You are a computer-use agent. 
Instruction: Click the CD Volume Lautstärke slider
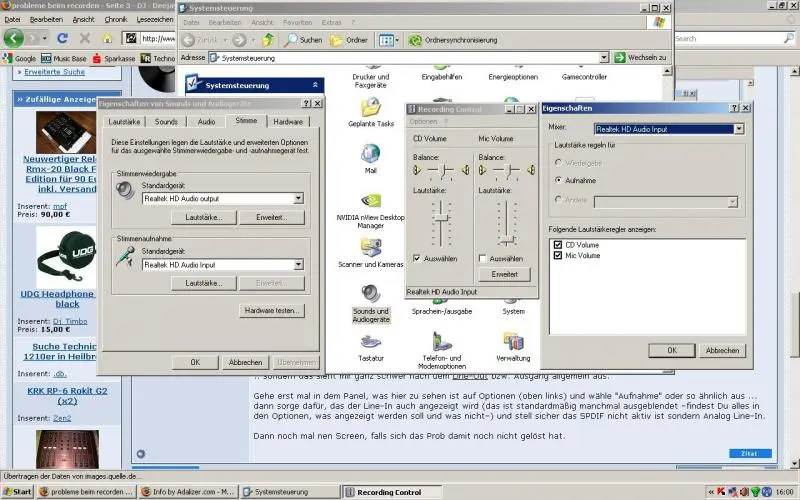point(438,222)
